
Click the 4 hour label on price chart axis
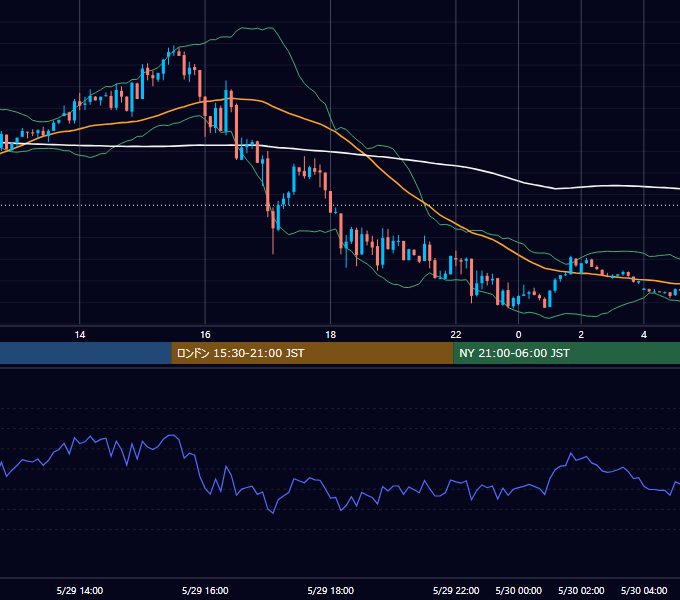[x=644, y=335]
